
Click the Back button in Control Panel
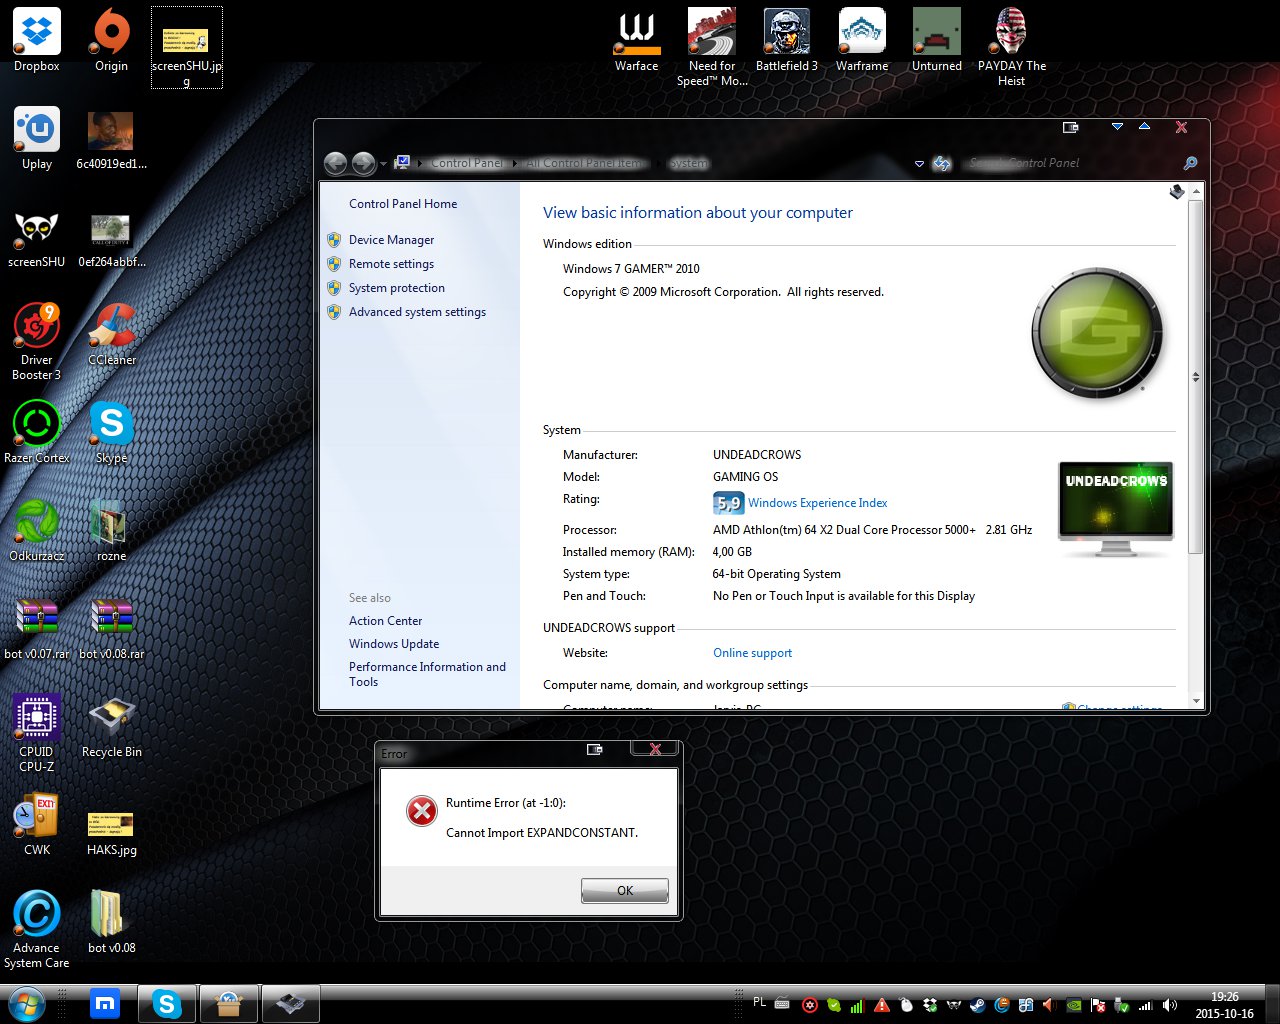(x=336, y=163)
